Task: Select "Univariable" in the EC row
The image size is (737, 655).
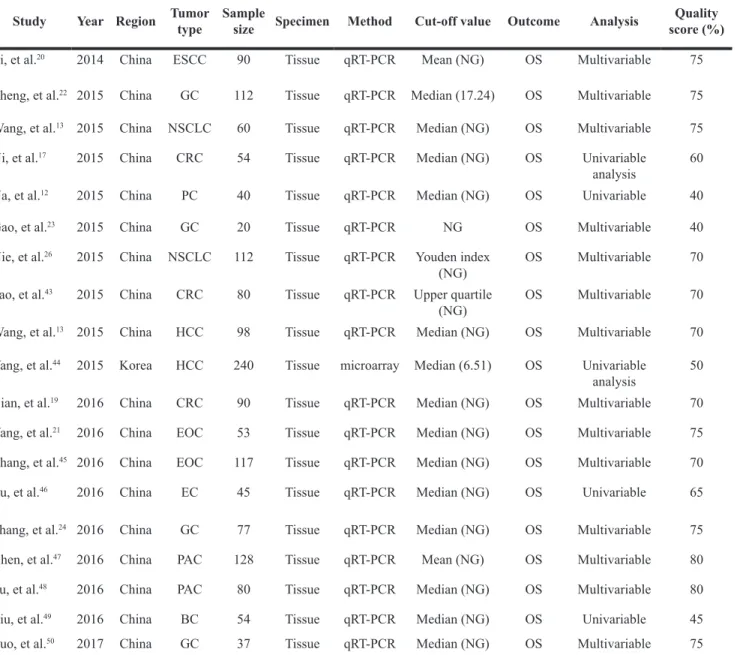Action: [x=614, y=492]
